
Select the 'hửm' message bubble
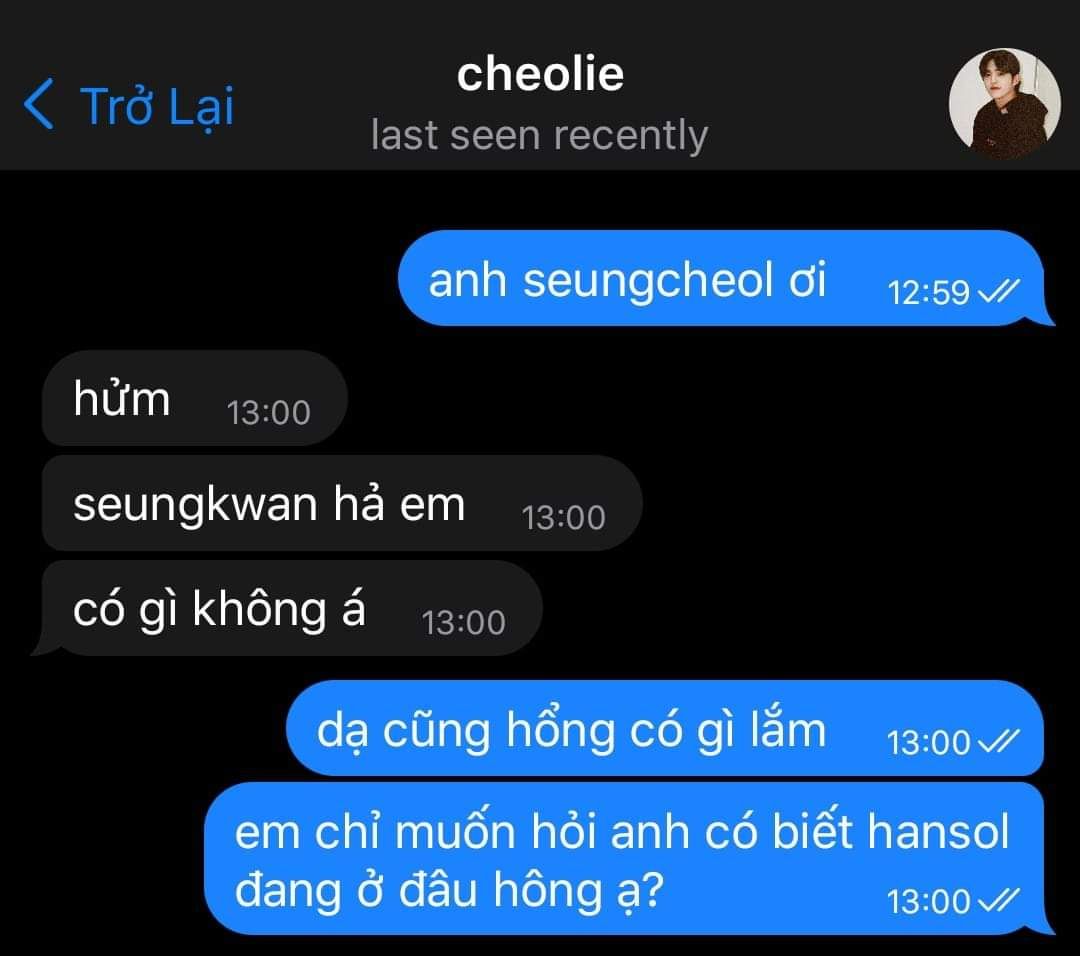(195, 398)
